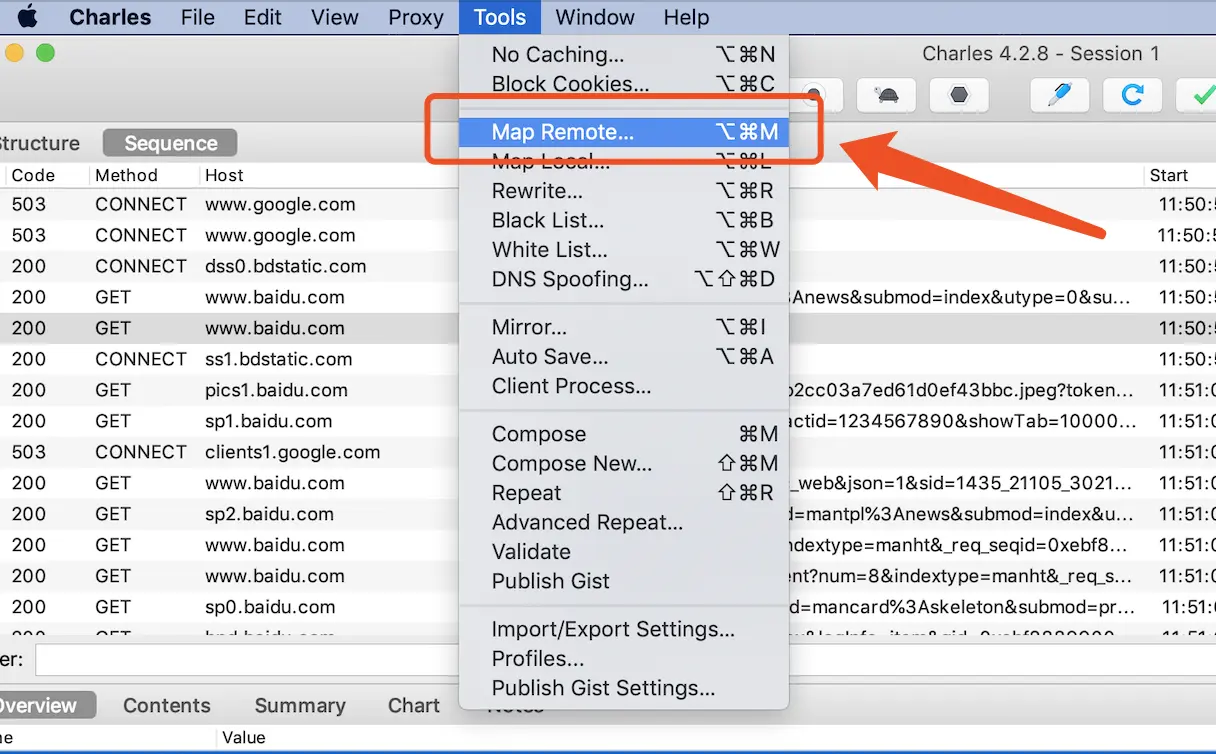Open the Apple menu
This screenshot has height=754, width=1216.
pyautogui.click(x=27, y=17)
